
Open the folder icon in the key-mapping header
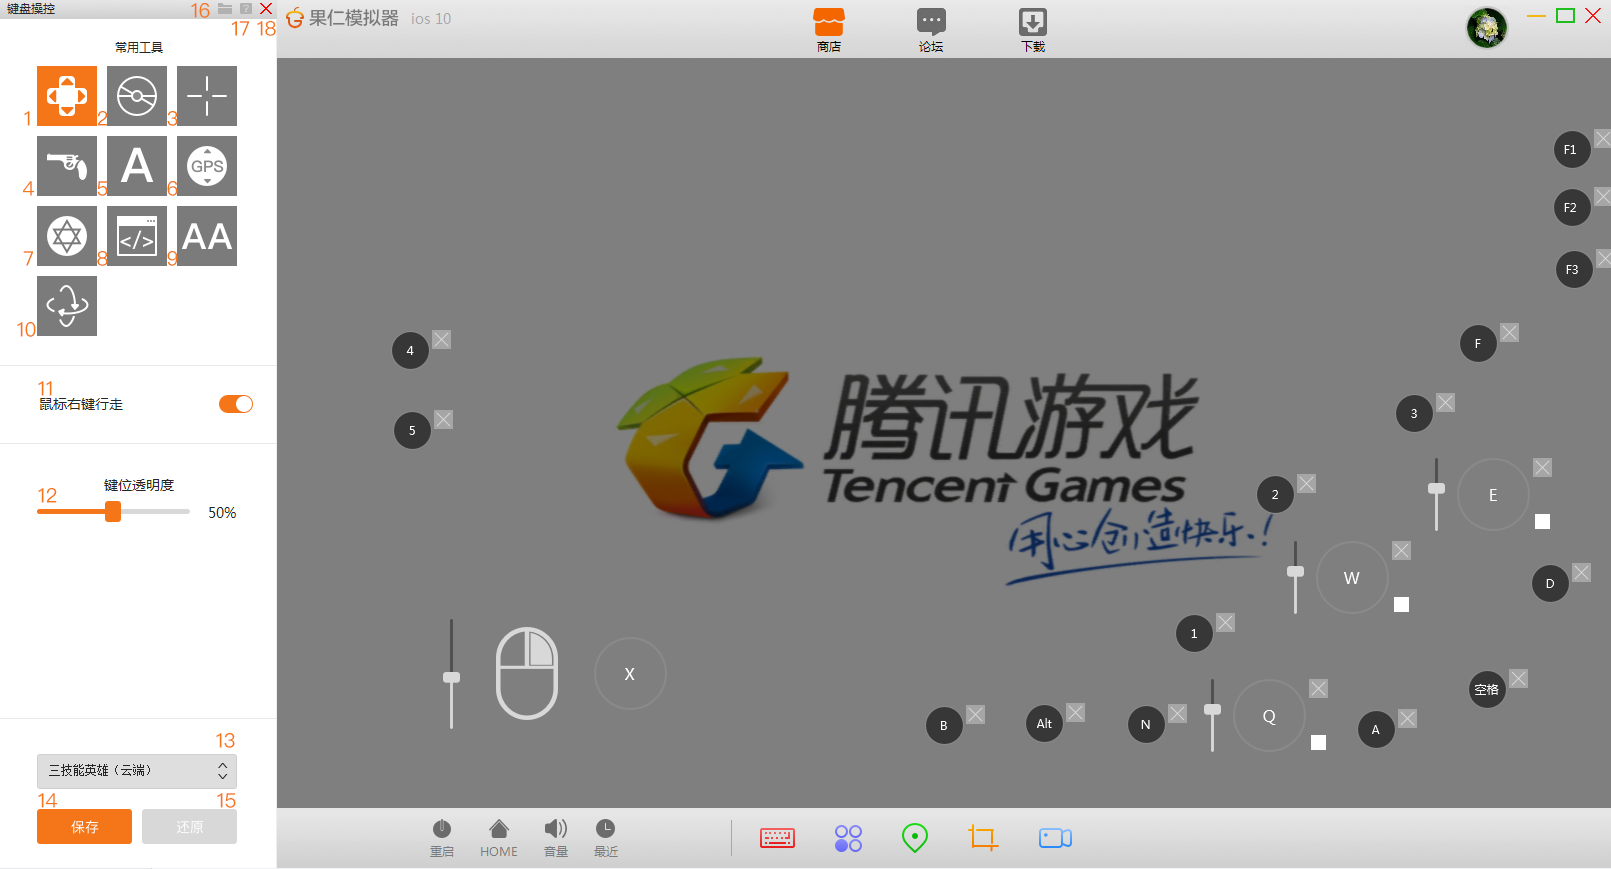225,9
